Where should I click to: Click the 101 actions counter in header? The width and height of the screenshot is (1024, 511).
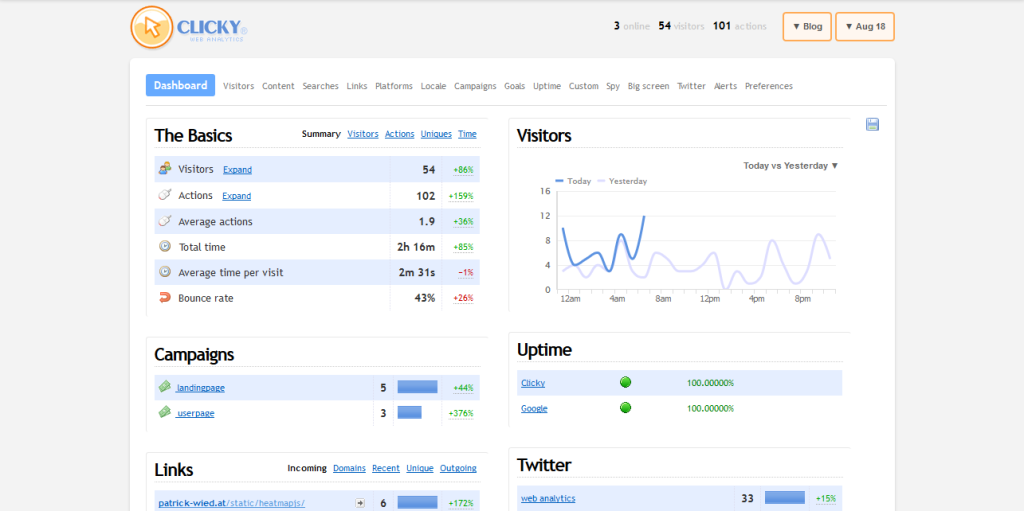pyautogui.click(x=740, y=26)
